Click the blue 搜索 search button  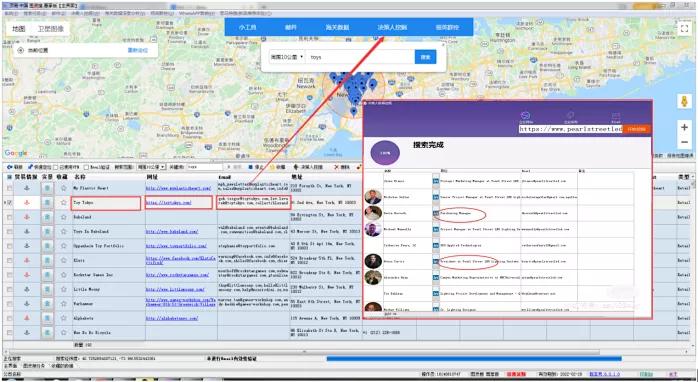pyautogui.click(x=425, y=57)
